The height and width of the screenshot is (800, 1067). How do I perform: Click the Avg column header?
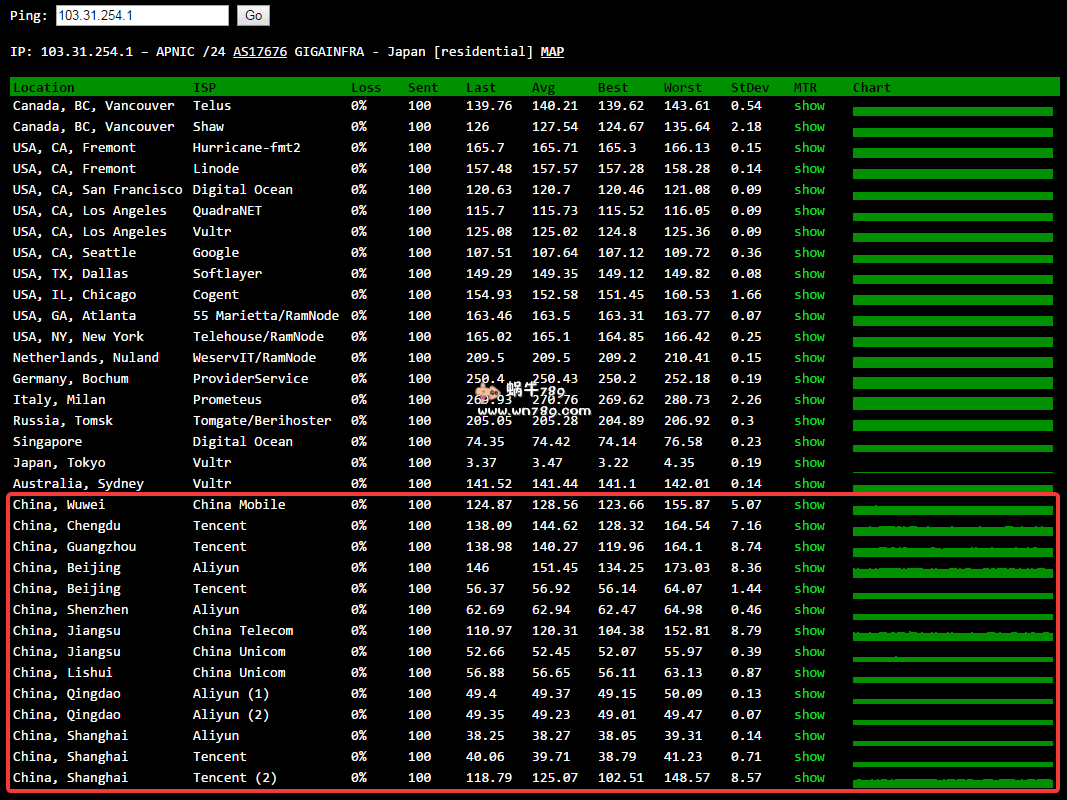coord(543,88)
